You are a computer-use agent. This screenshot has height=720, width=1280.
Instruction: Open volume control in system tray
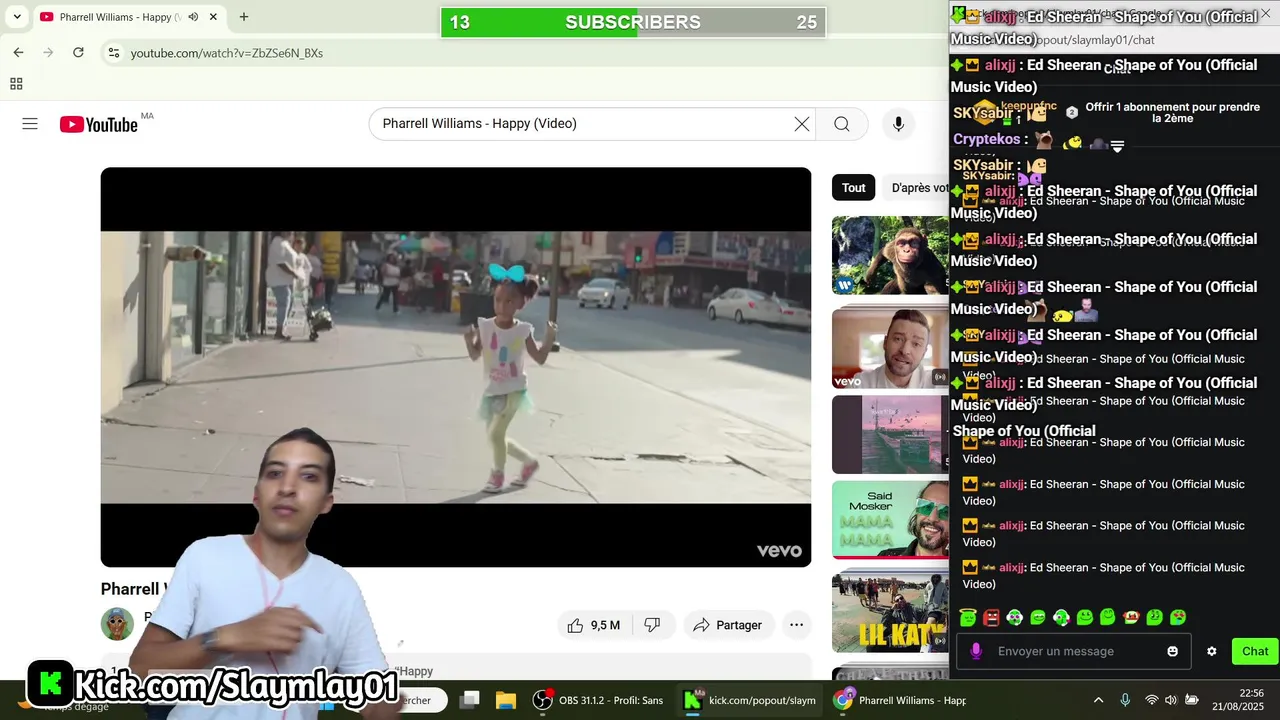click(x=1170, y=700)
